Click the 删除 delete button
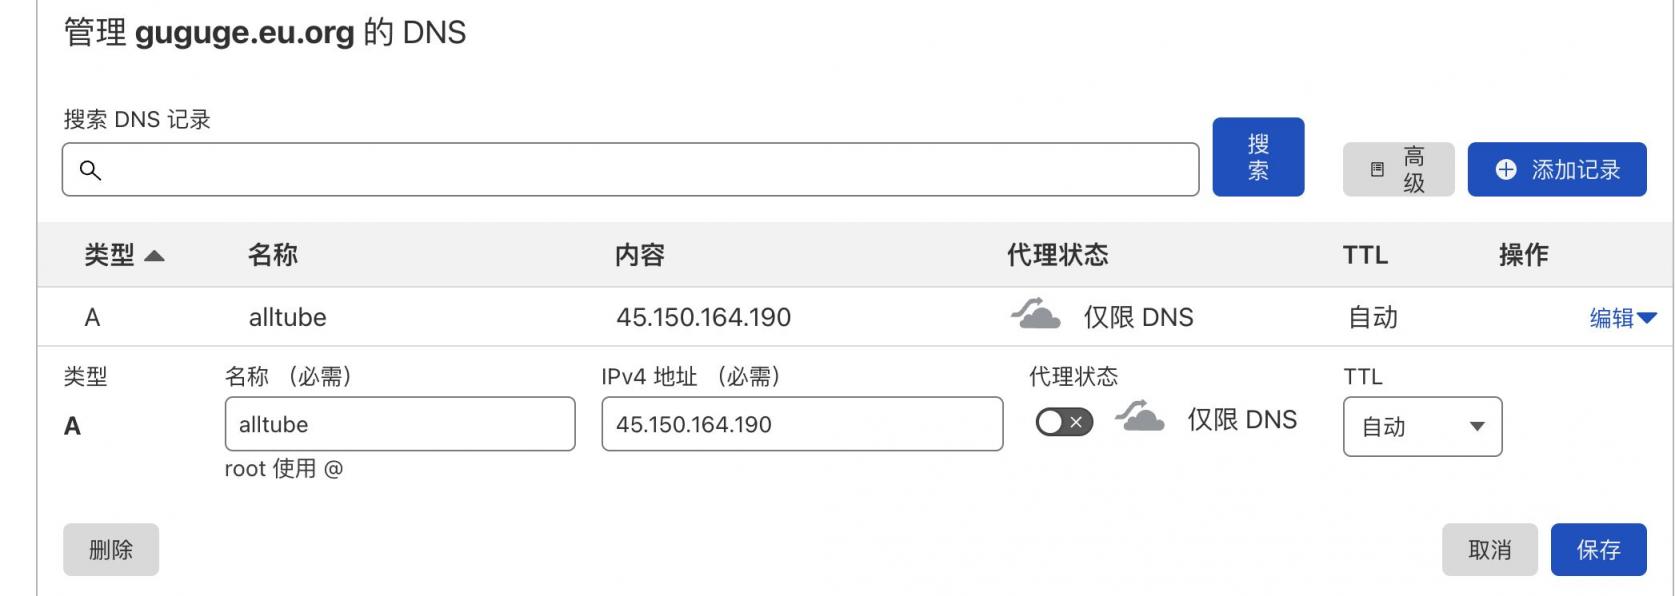This screenshot has height=596, width=1675. pyautogui.click(x=111, y=550)
